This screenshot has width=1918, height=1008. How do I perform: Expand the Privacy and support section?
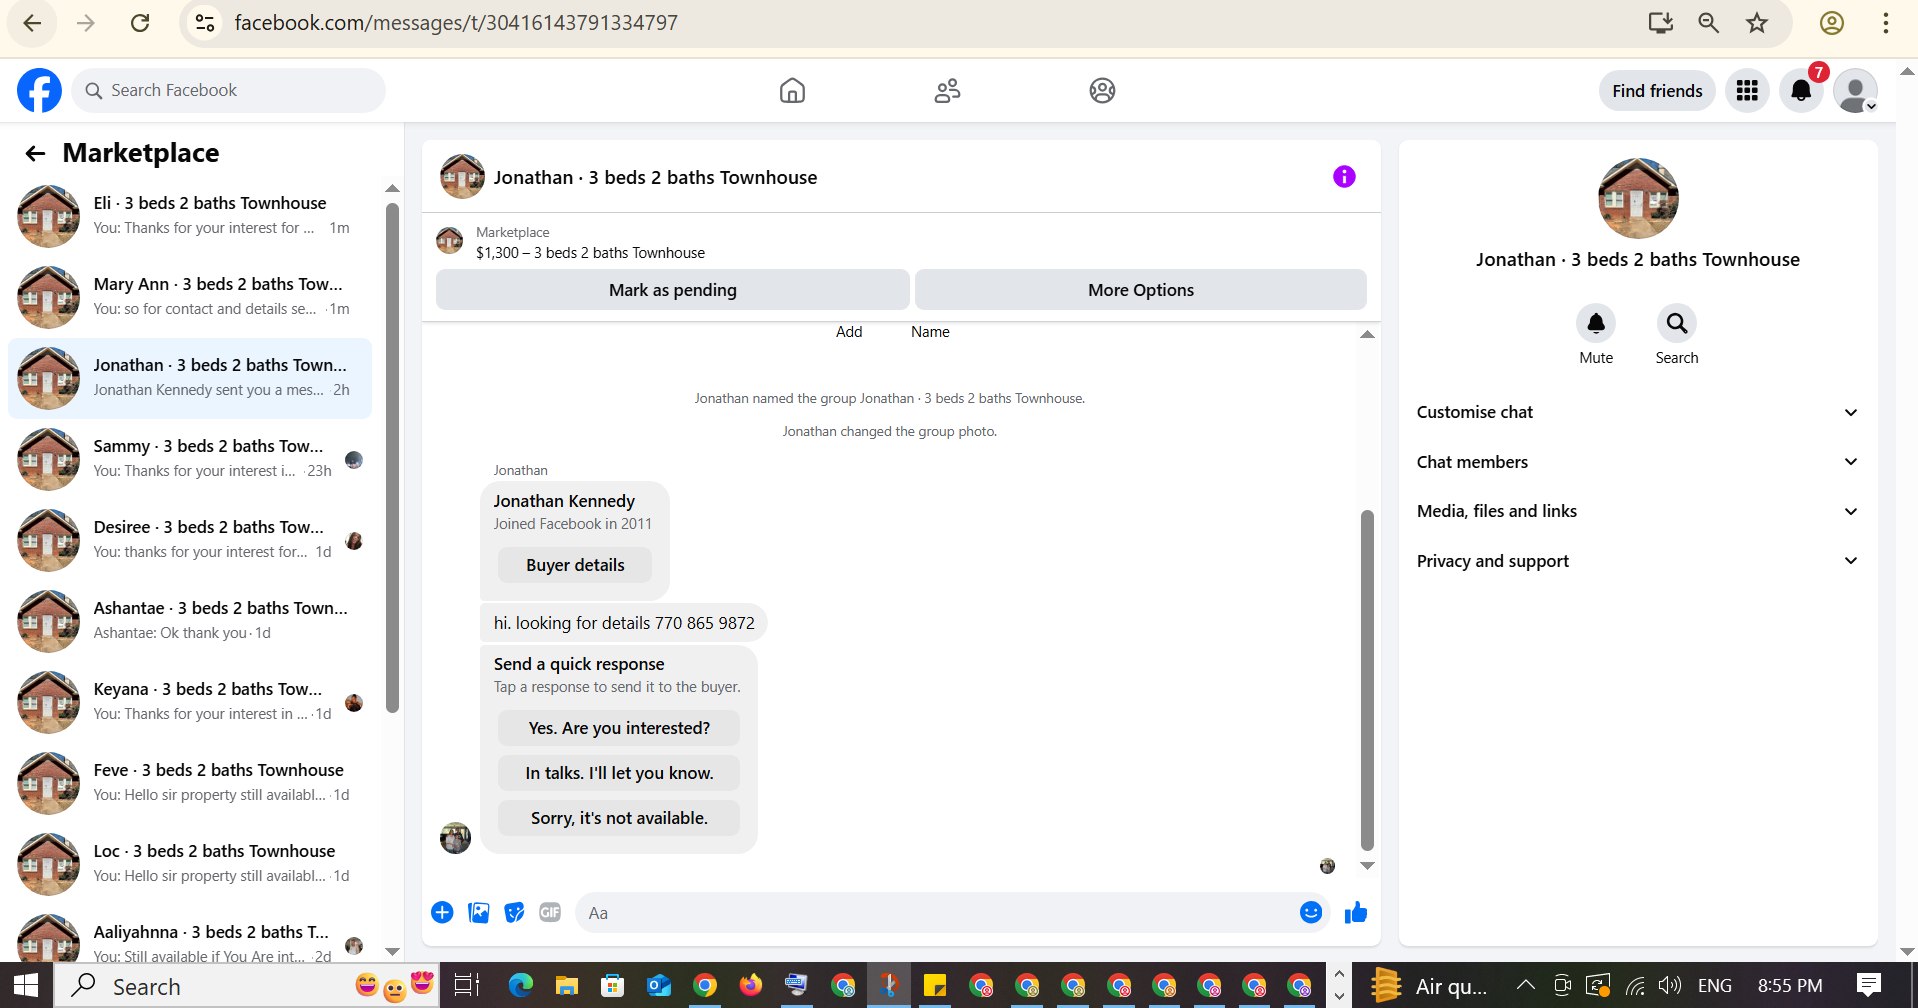[1637, 561]
